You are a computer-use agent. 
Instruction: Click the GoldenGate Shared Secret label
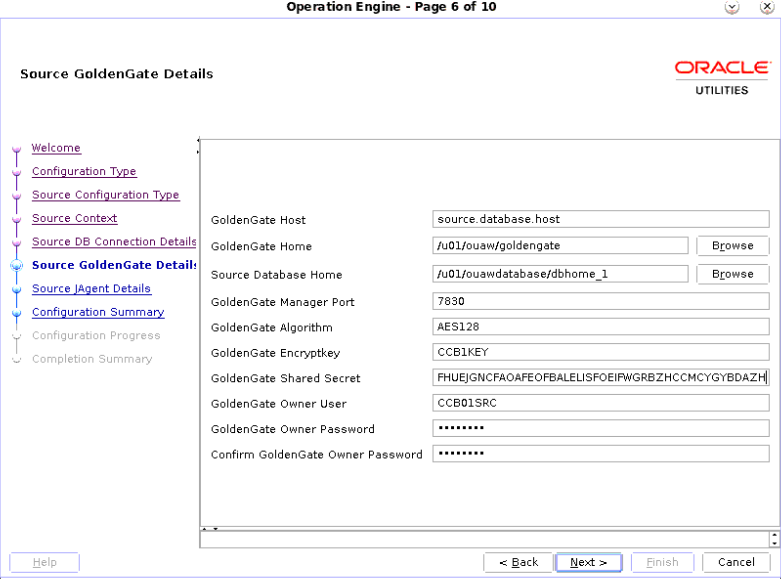(x=285, y=378)
